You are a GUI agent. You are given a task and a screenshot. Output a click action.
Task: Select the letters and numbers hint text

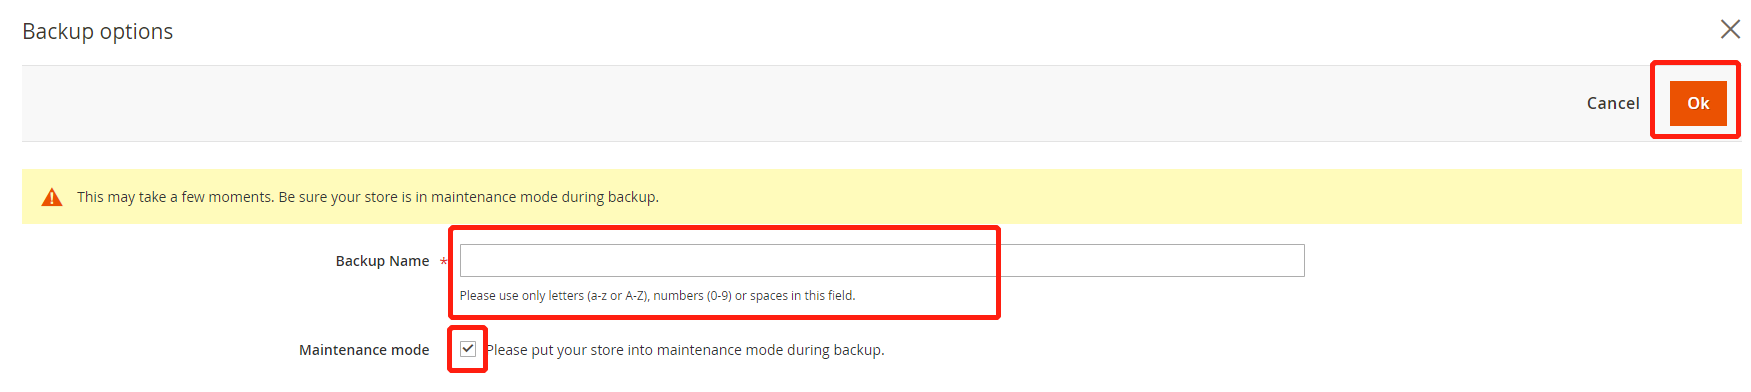tap(657, 296)
